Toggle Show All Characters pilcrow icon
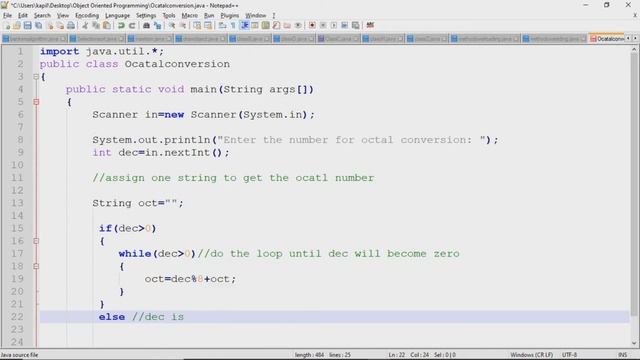Image resolution: width=640 pixels, height=360 pixels. coord(233,25)
